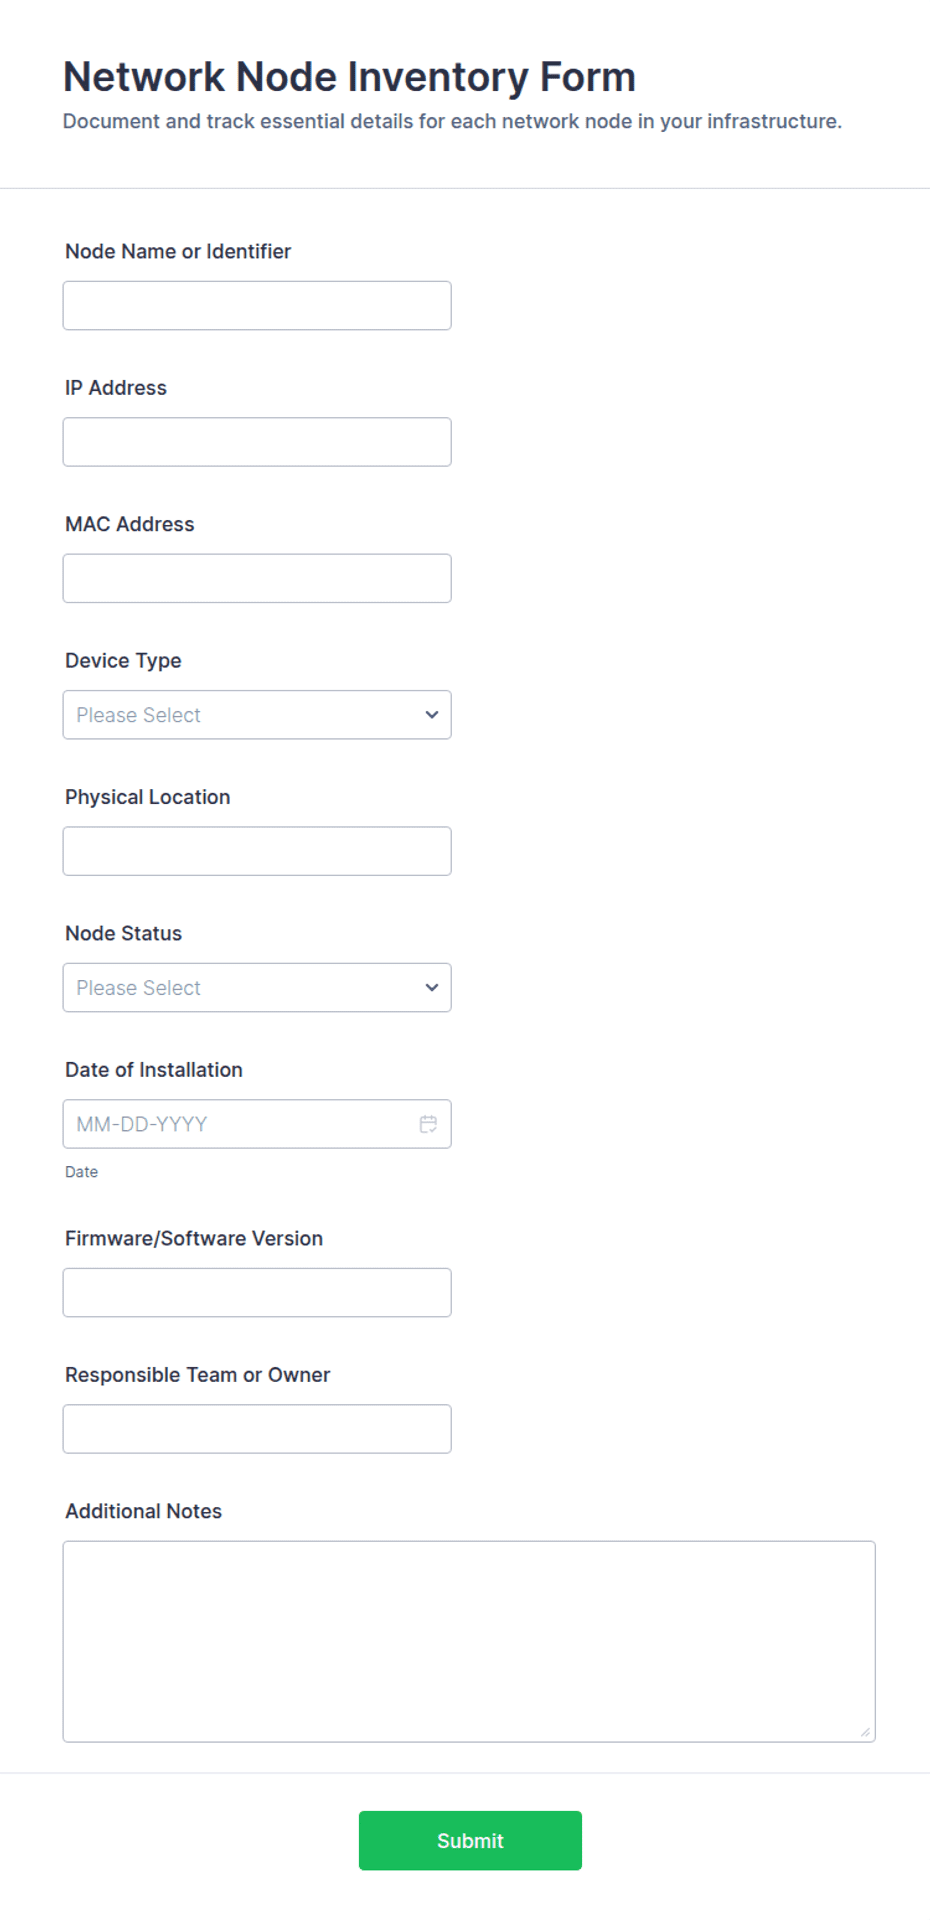930x1920 pixels.
Task: Click the Node Status dropdown chevron
Action: (432, 988)
